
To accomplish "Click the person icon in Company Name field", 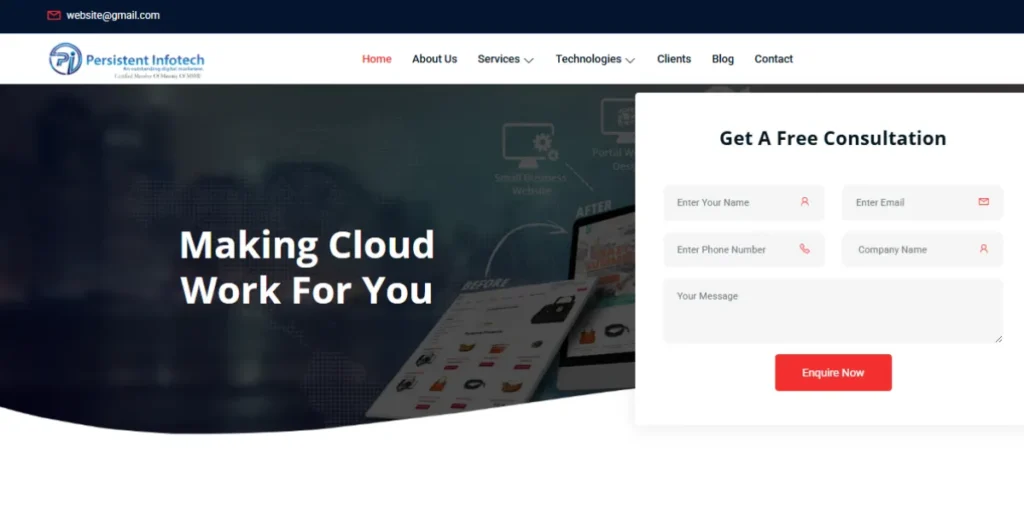I will [x=984, y=249].
